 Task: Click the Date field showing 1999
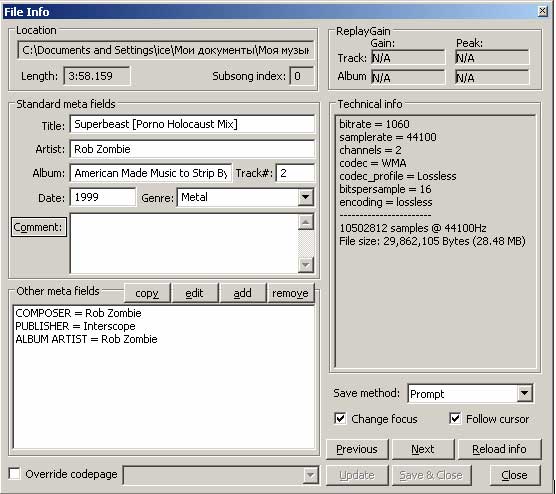click(103, 197)
